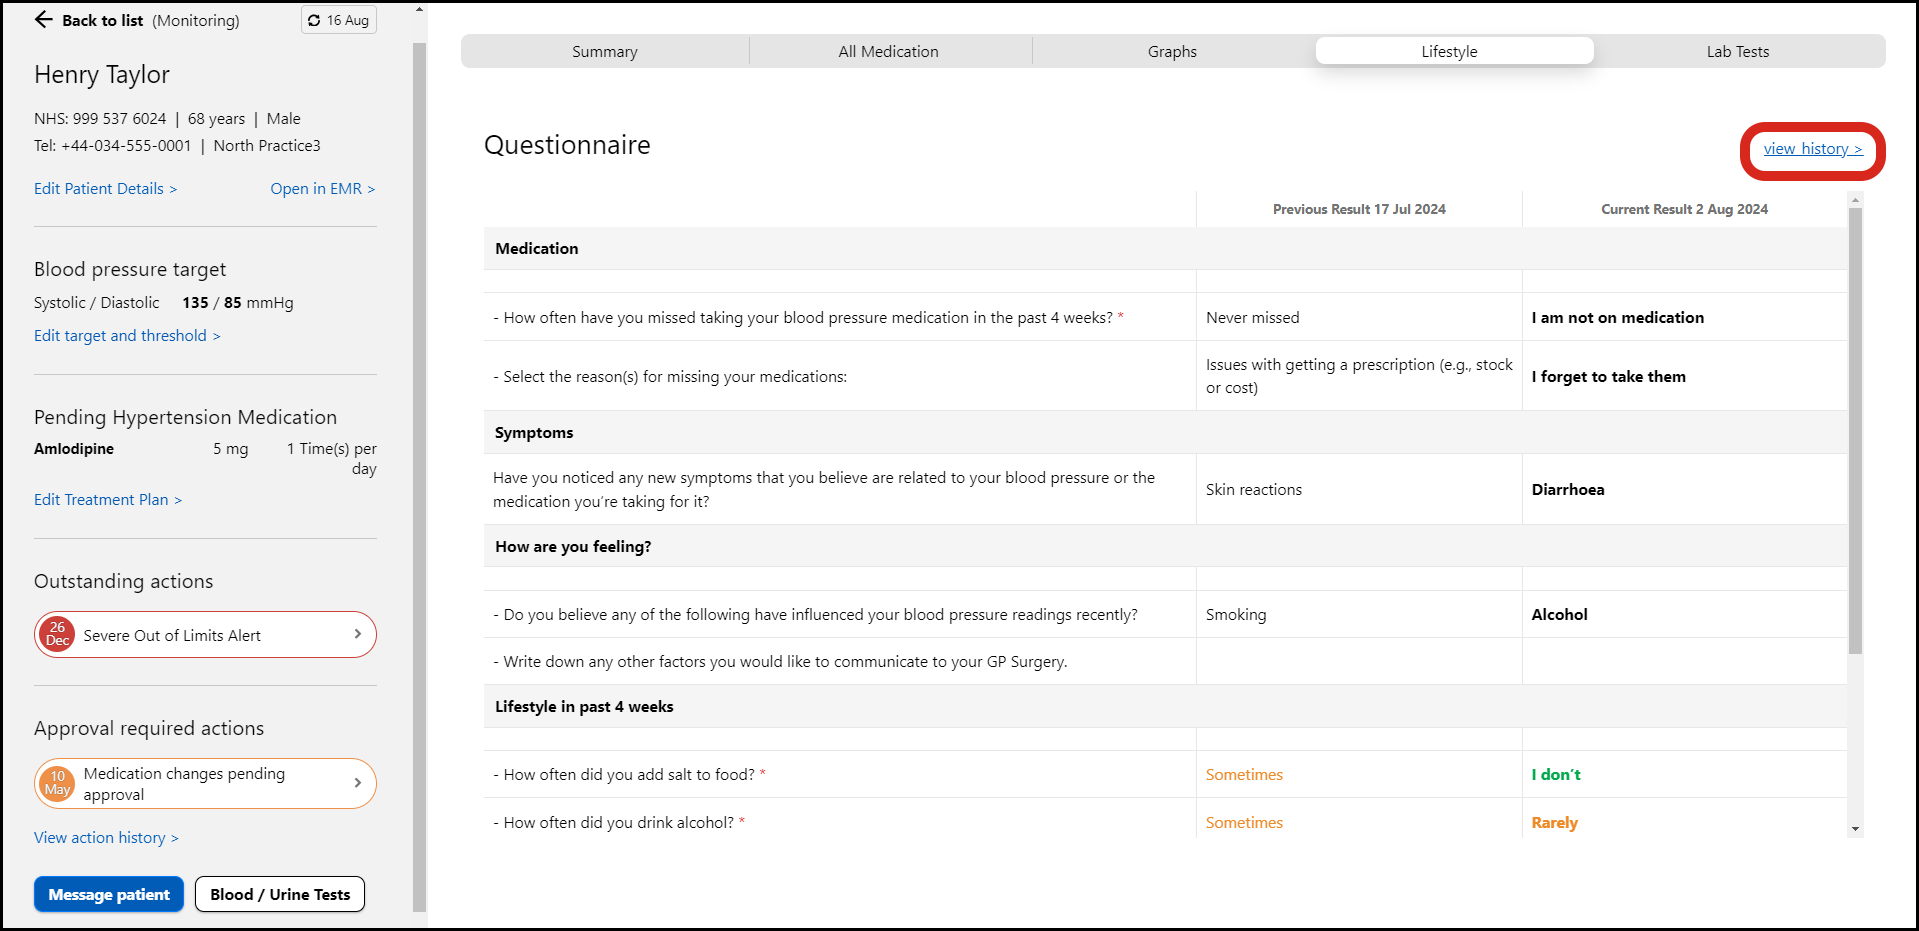Click the refresh icon beside 16 Aug
The height and width of the screenshot is (931, 1919).
[x=314, y=20]
